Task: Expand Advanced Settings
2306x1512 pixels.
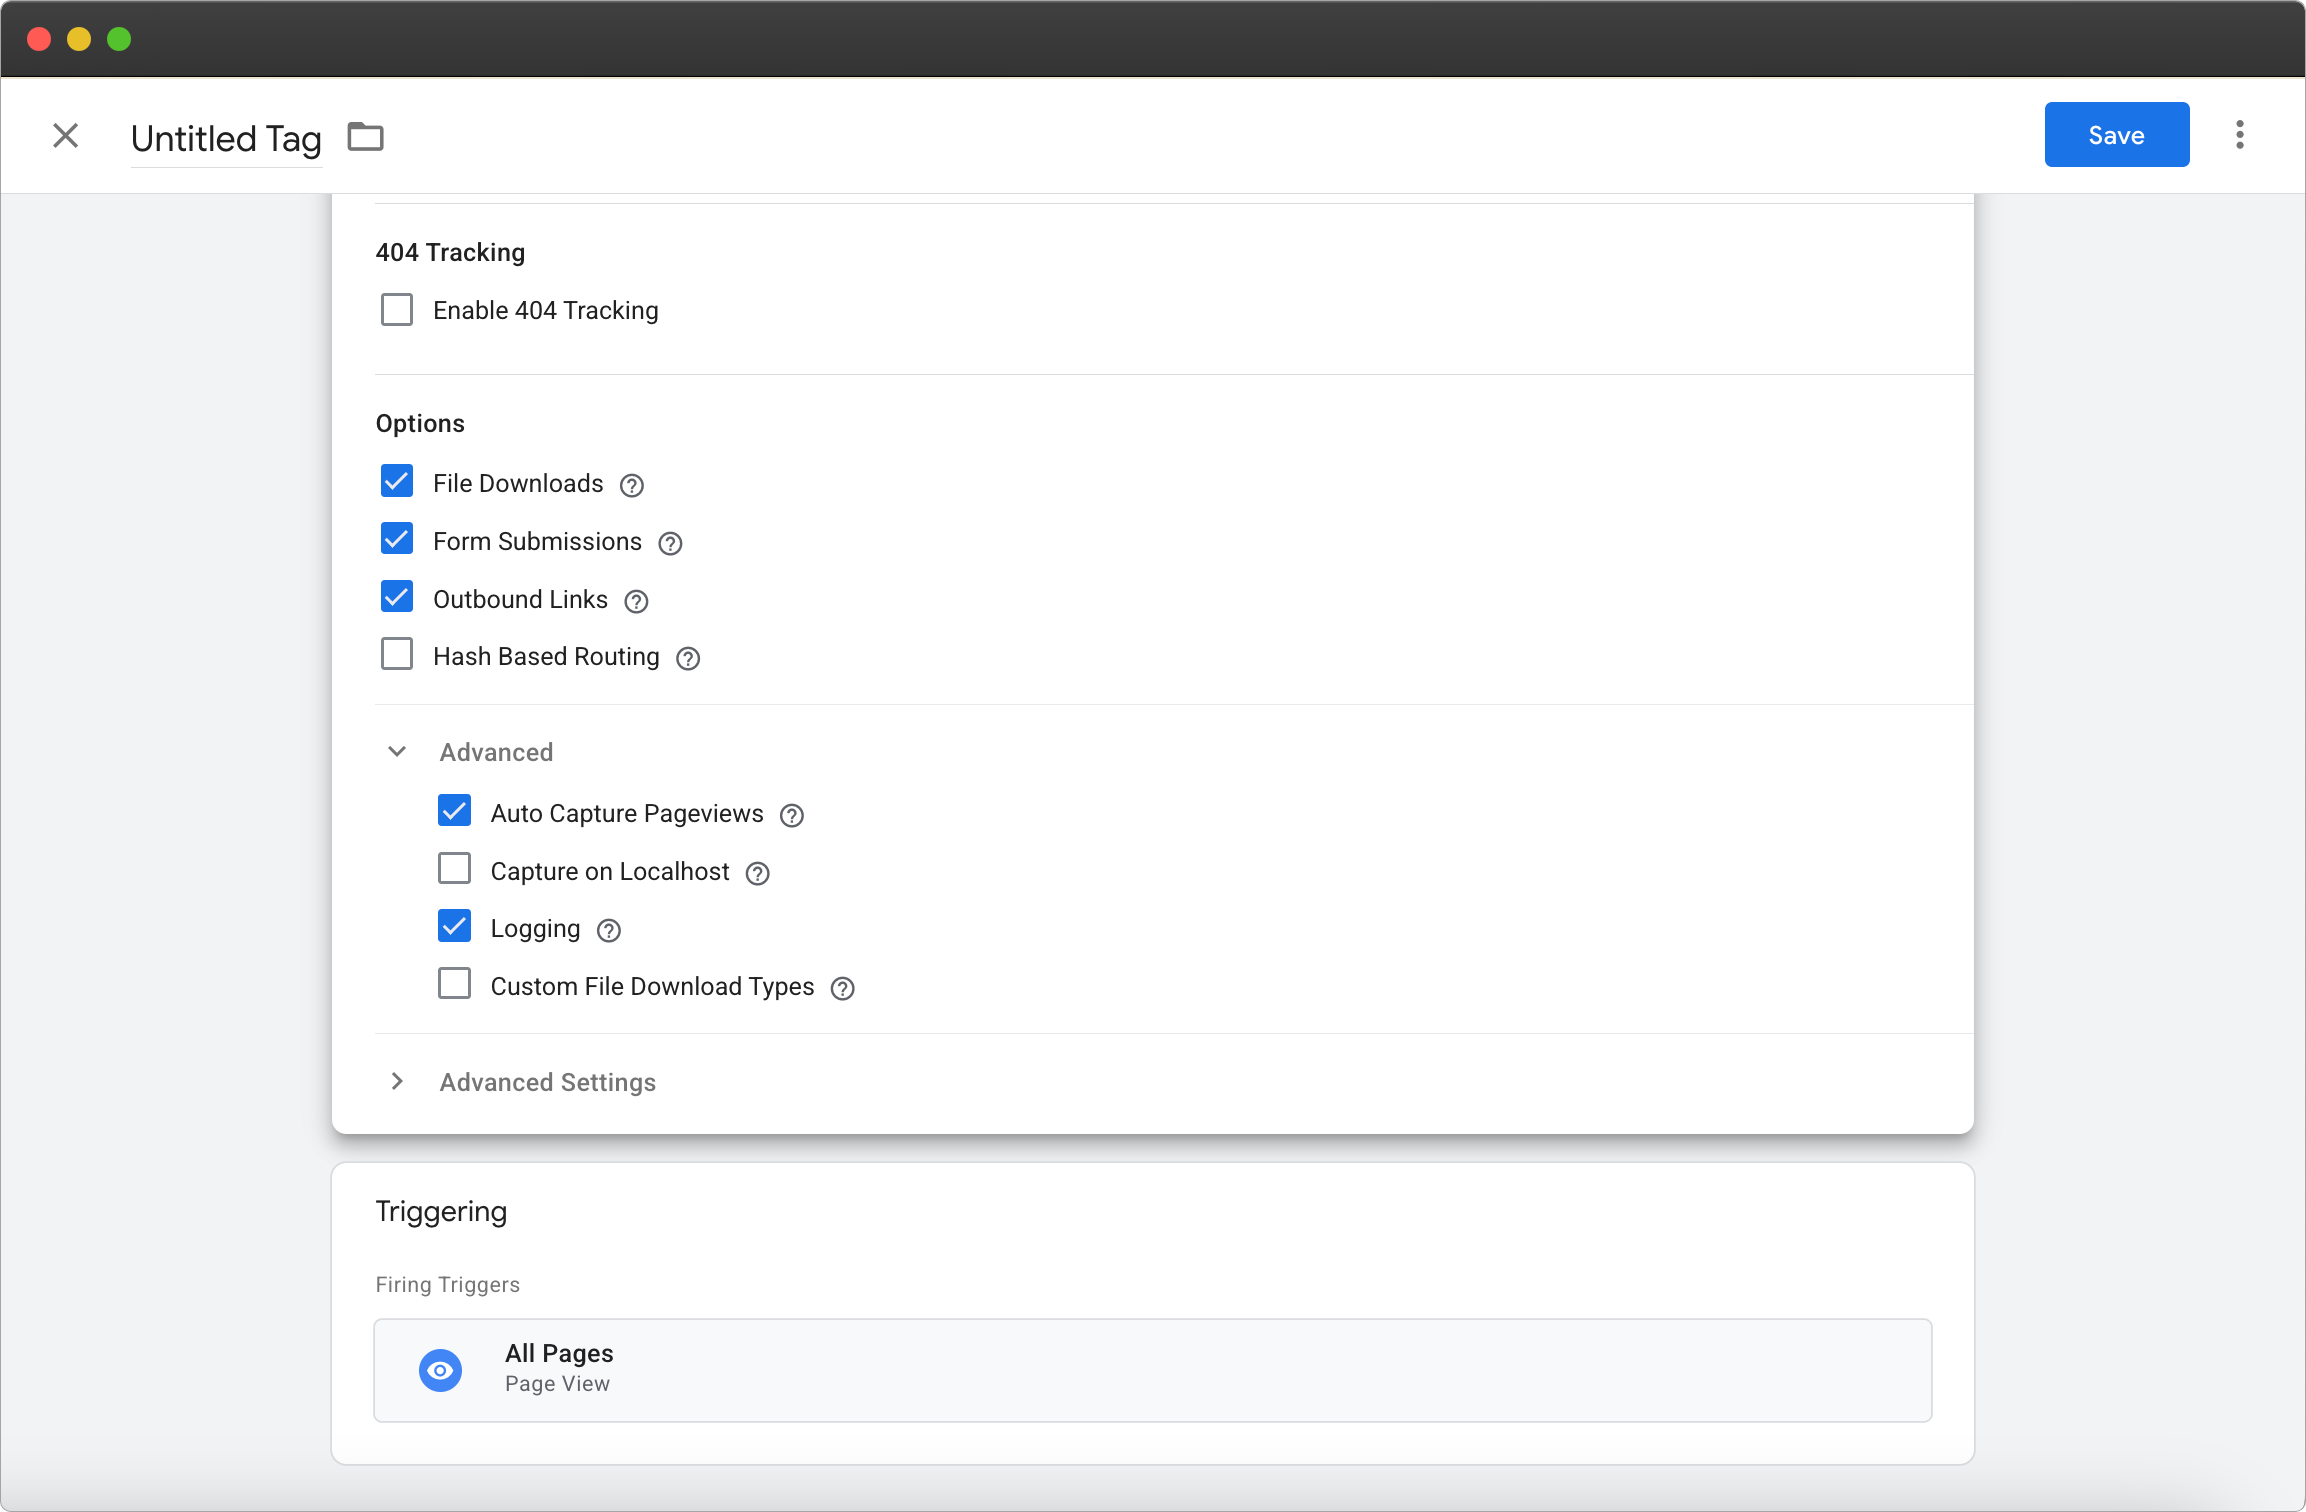Action: pos(397,1081)
